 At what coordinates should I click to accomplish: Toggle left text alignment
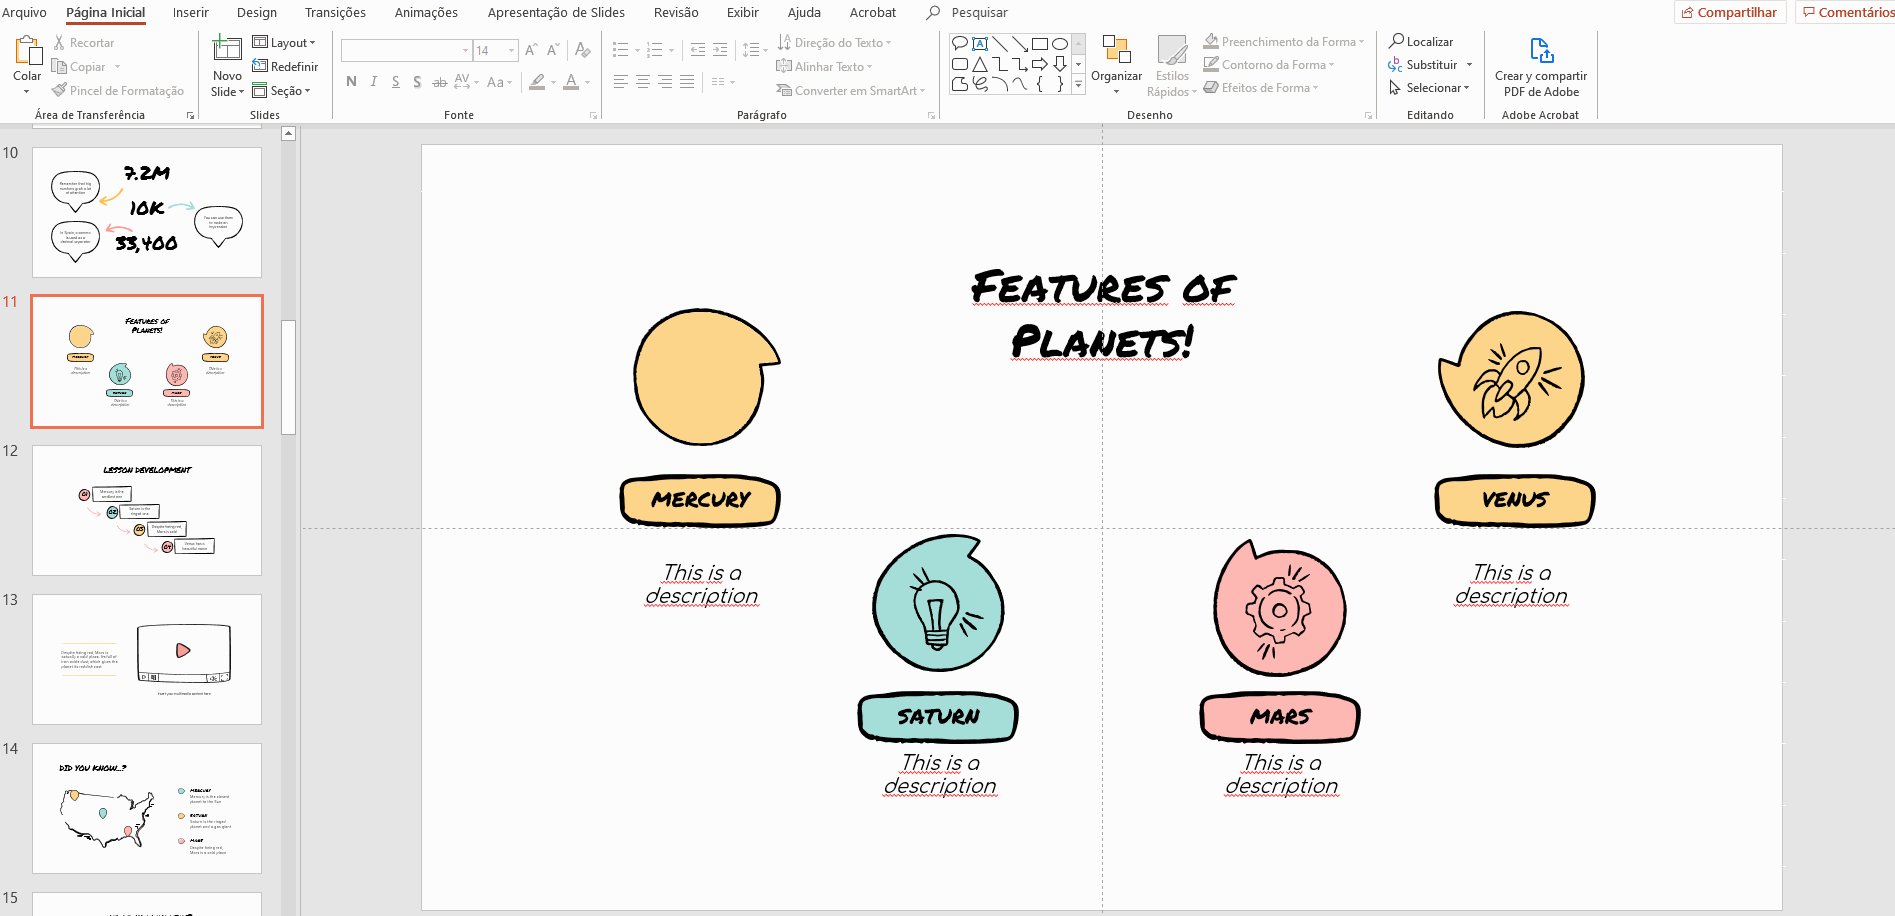tap(621, 82)
